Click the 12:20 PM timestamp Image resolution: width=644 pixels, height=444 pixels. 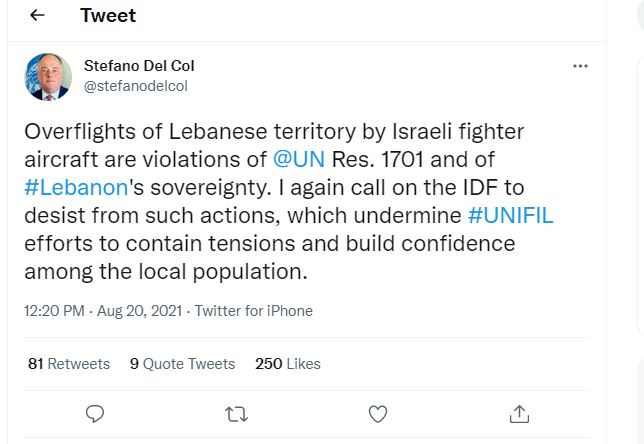click(x=53, y=311)
